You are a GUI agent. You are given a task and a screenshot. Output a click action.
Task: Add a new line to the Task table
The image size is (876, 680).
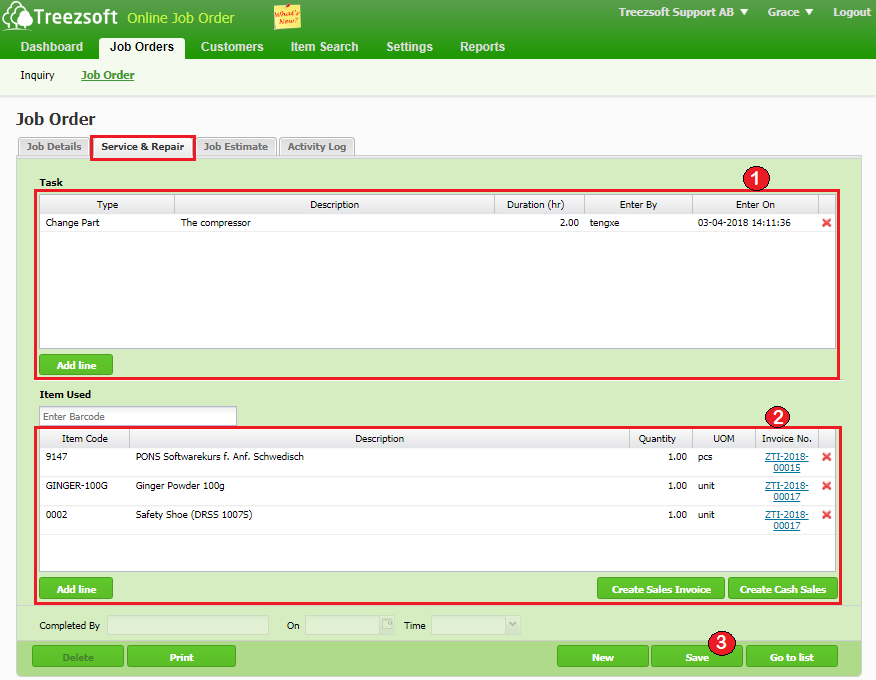coord(75,364)
